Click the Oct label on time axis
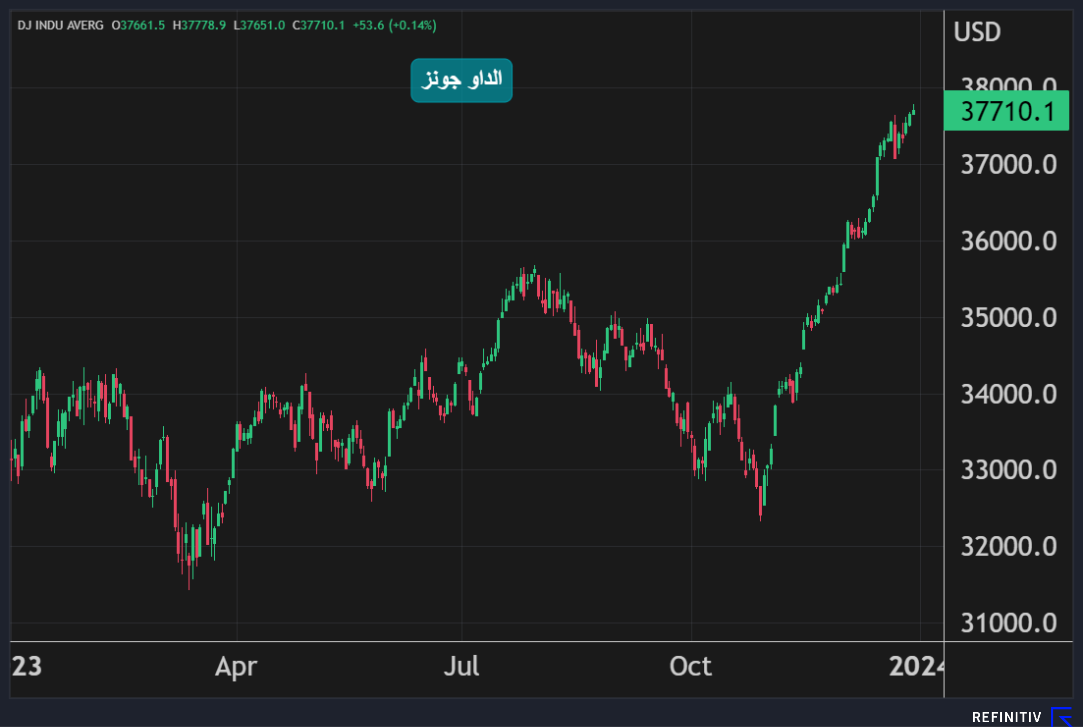 690,666
